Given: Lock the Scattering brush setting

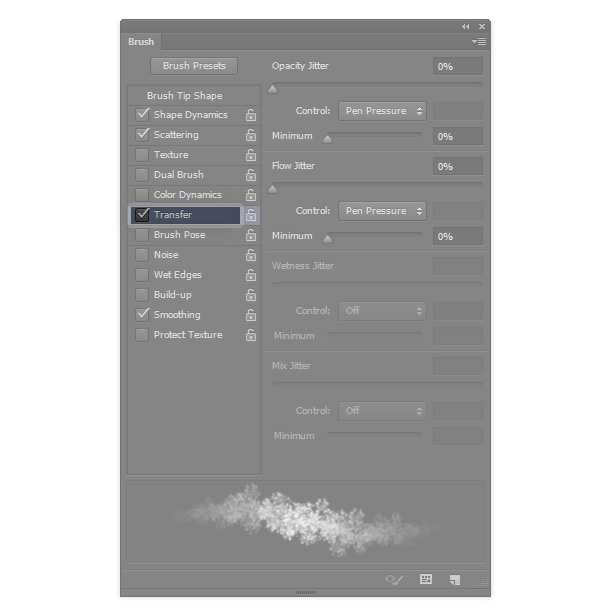Looking at the screenshot, I should coord(251,135).
